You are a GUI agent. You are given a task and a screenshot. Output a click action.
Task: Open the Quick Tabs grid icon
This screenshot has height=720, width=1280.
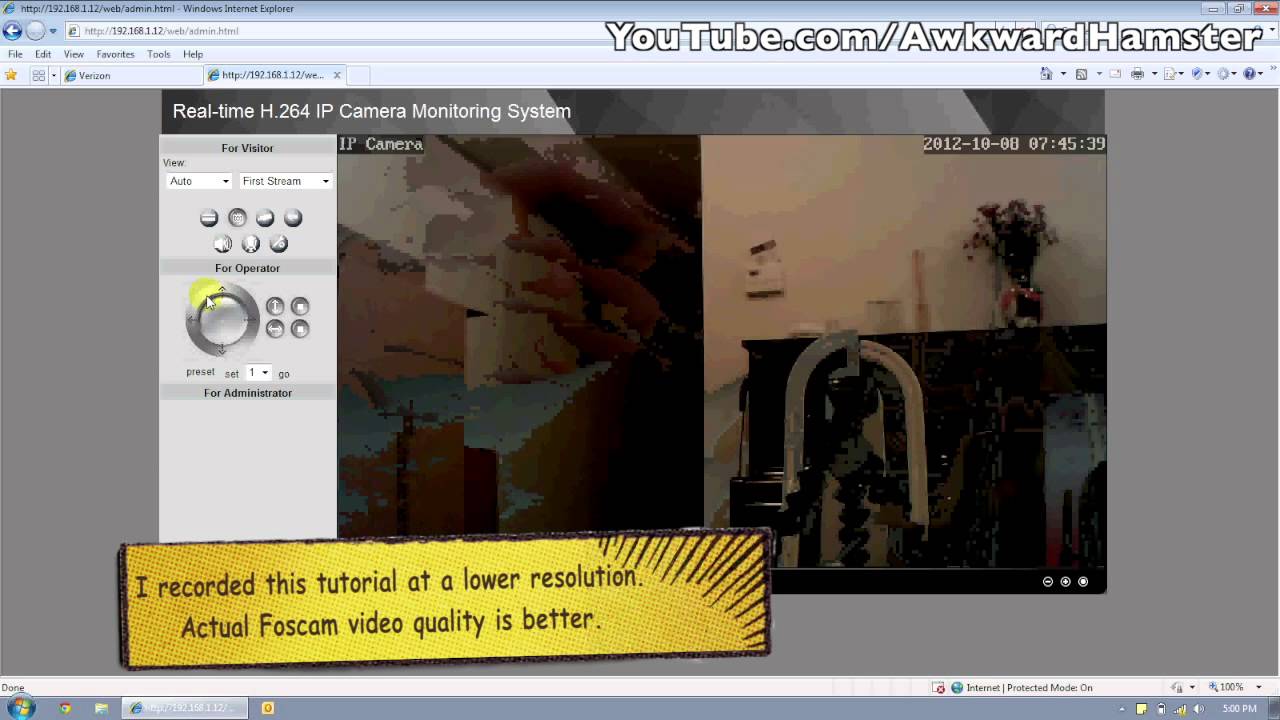tap(38, 75)
